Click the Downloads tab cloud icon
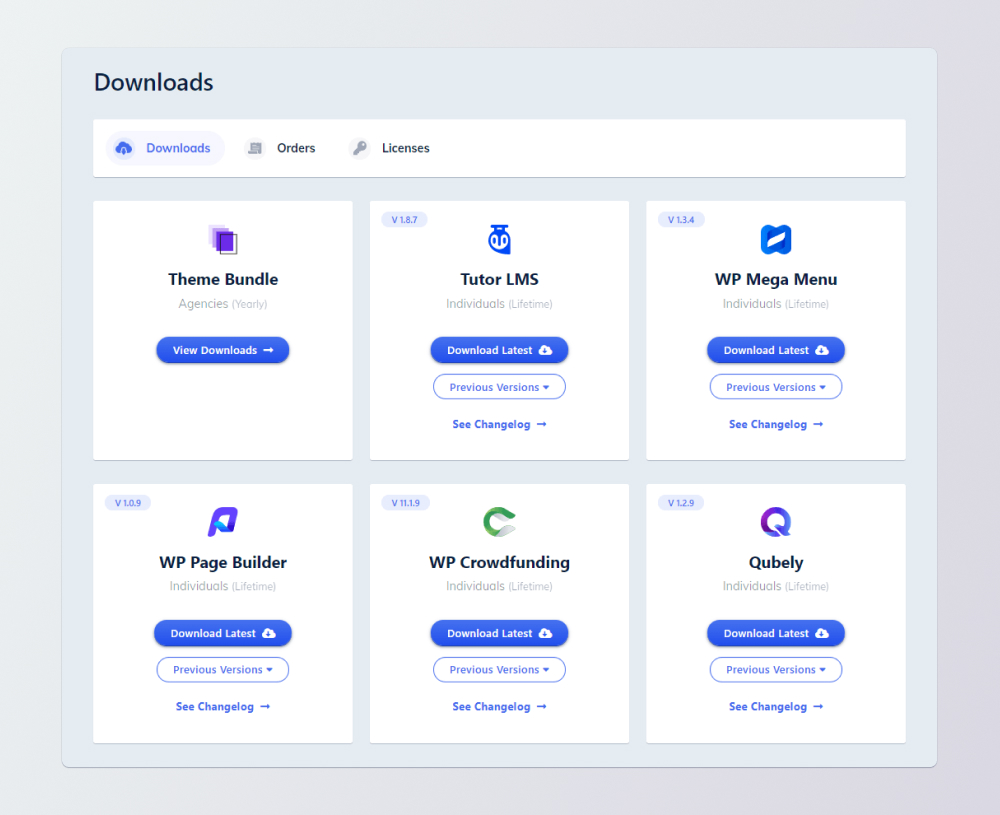 [x=124, y=148]
